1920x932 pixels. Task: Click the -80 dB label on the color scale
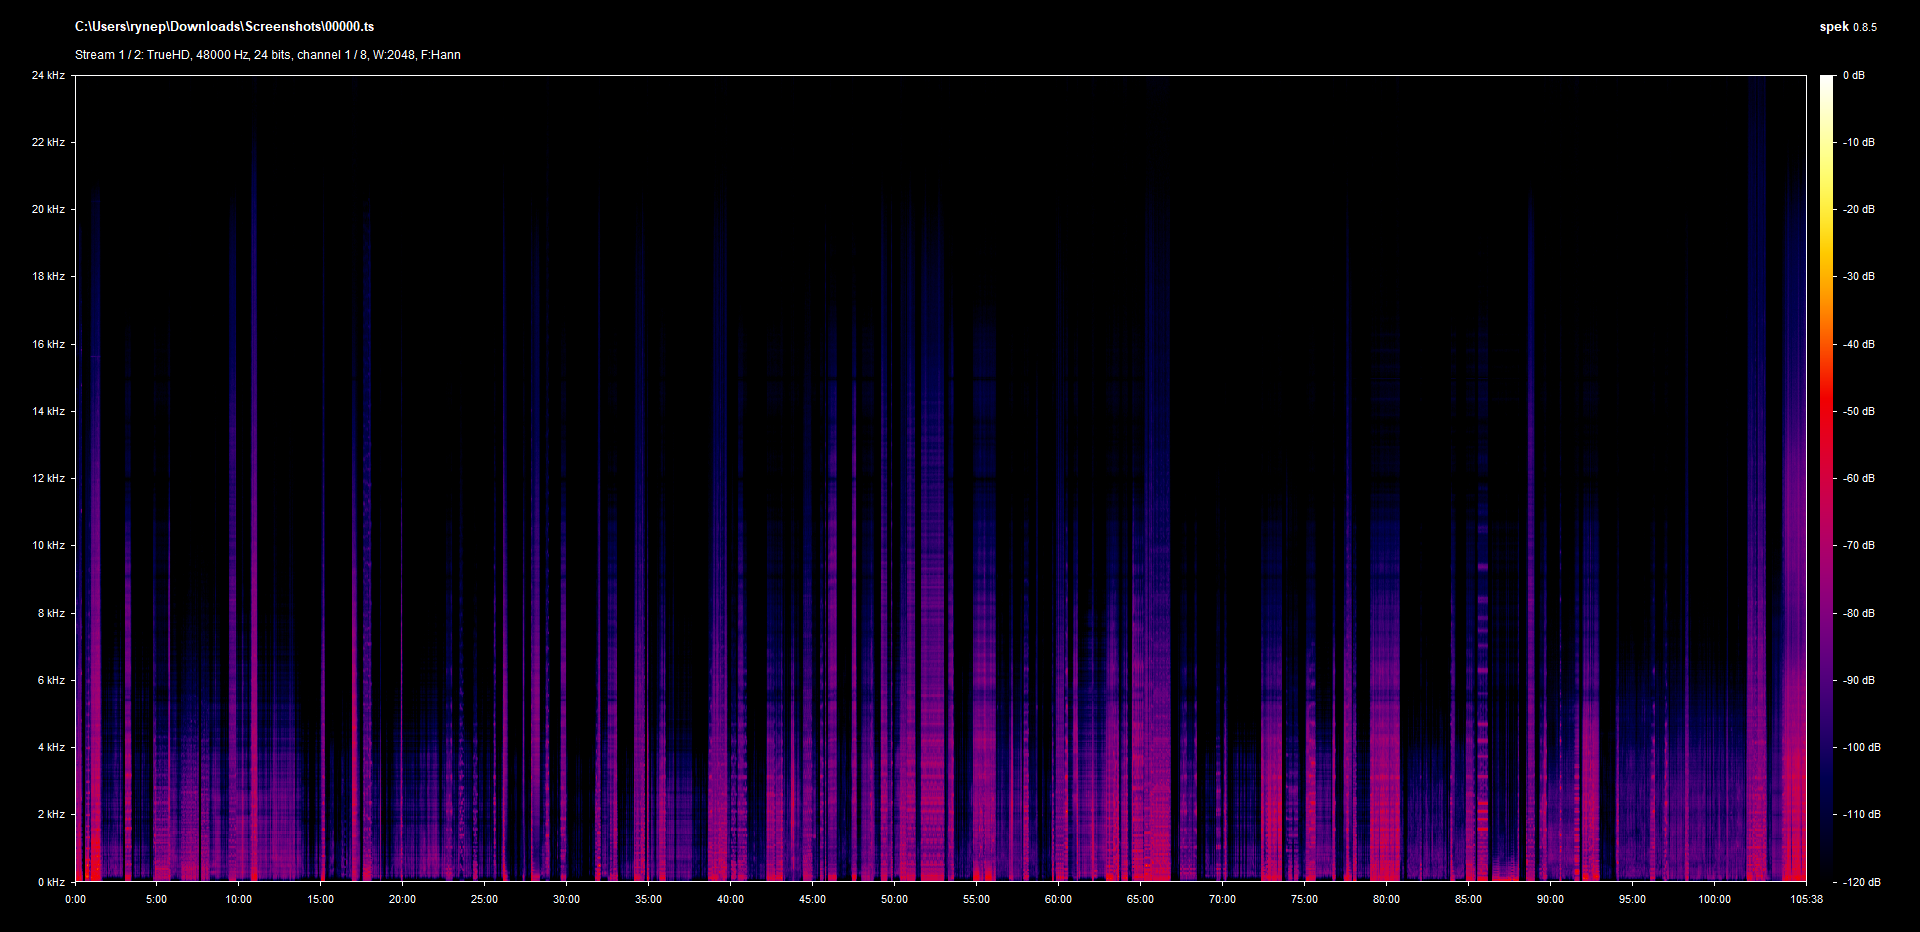click(x=1859, y=614)
